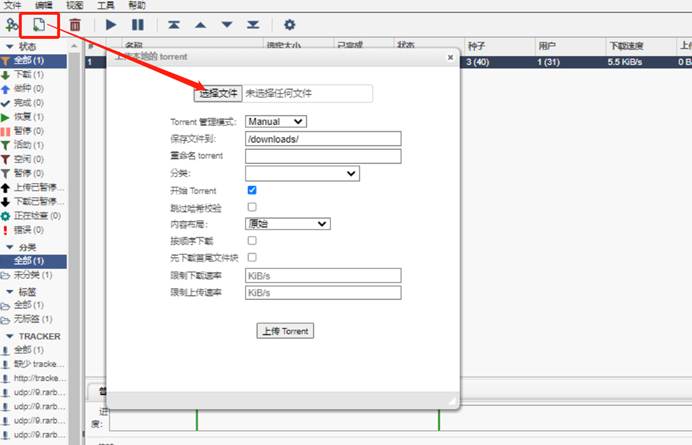692x445 pixels.
Task: Click the 选择文件 button
Action: (x=218, y=93)
